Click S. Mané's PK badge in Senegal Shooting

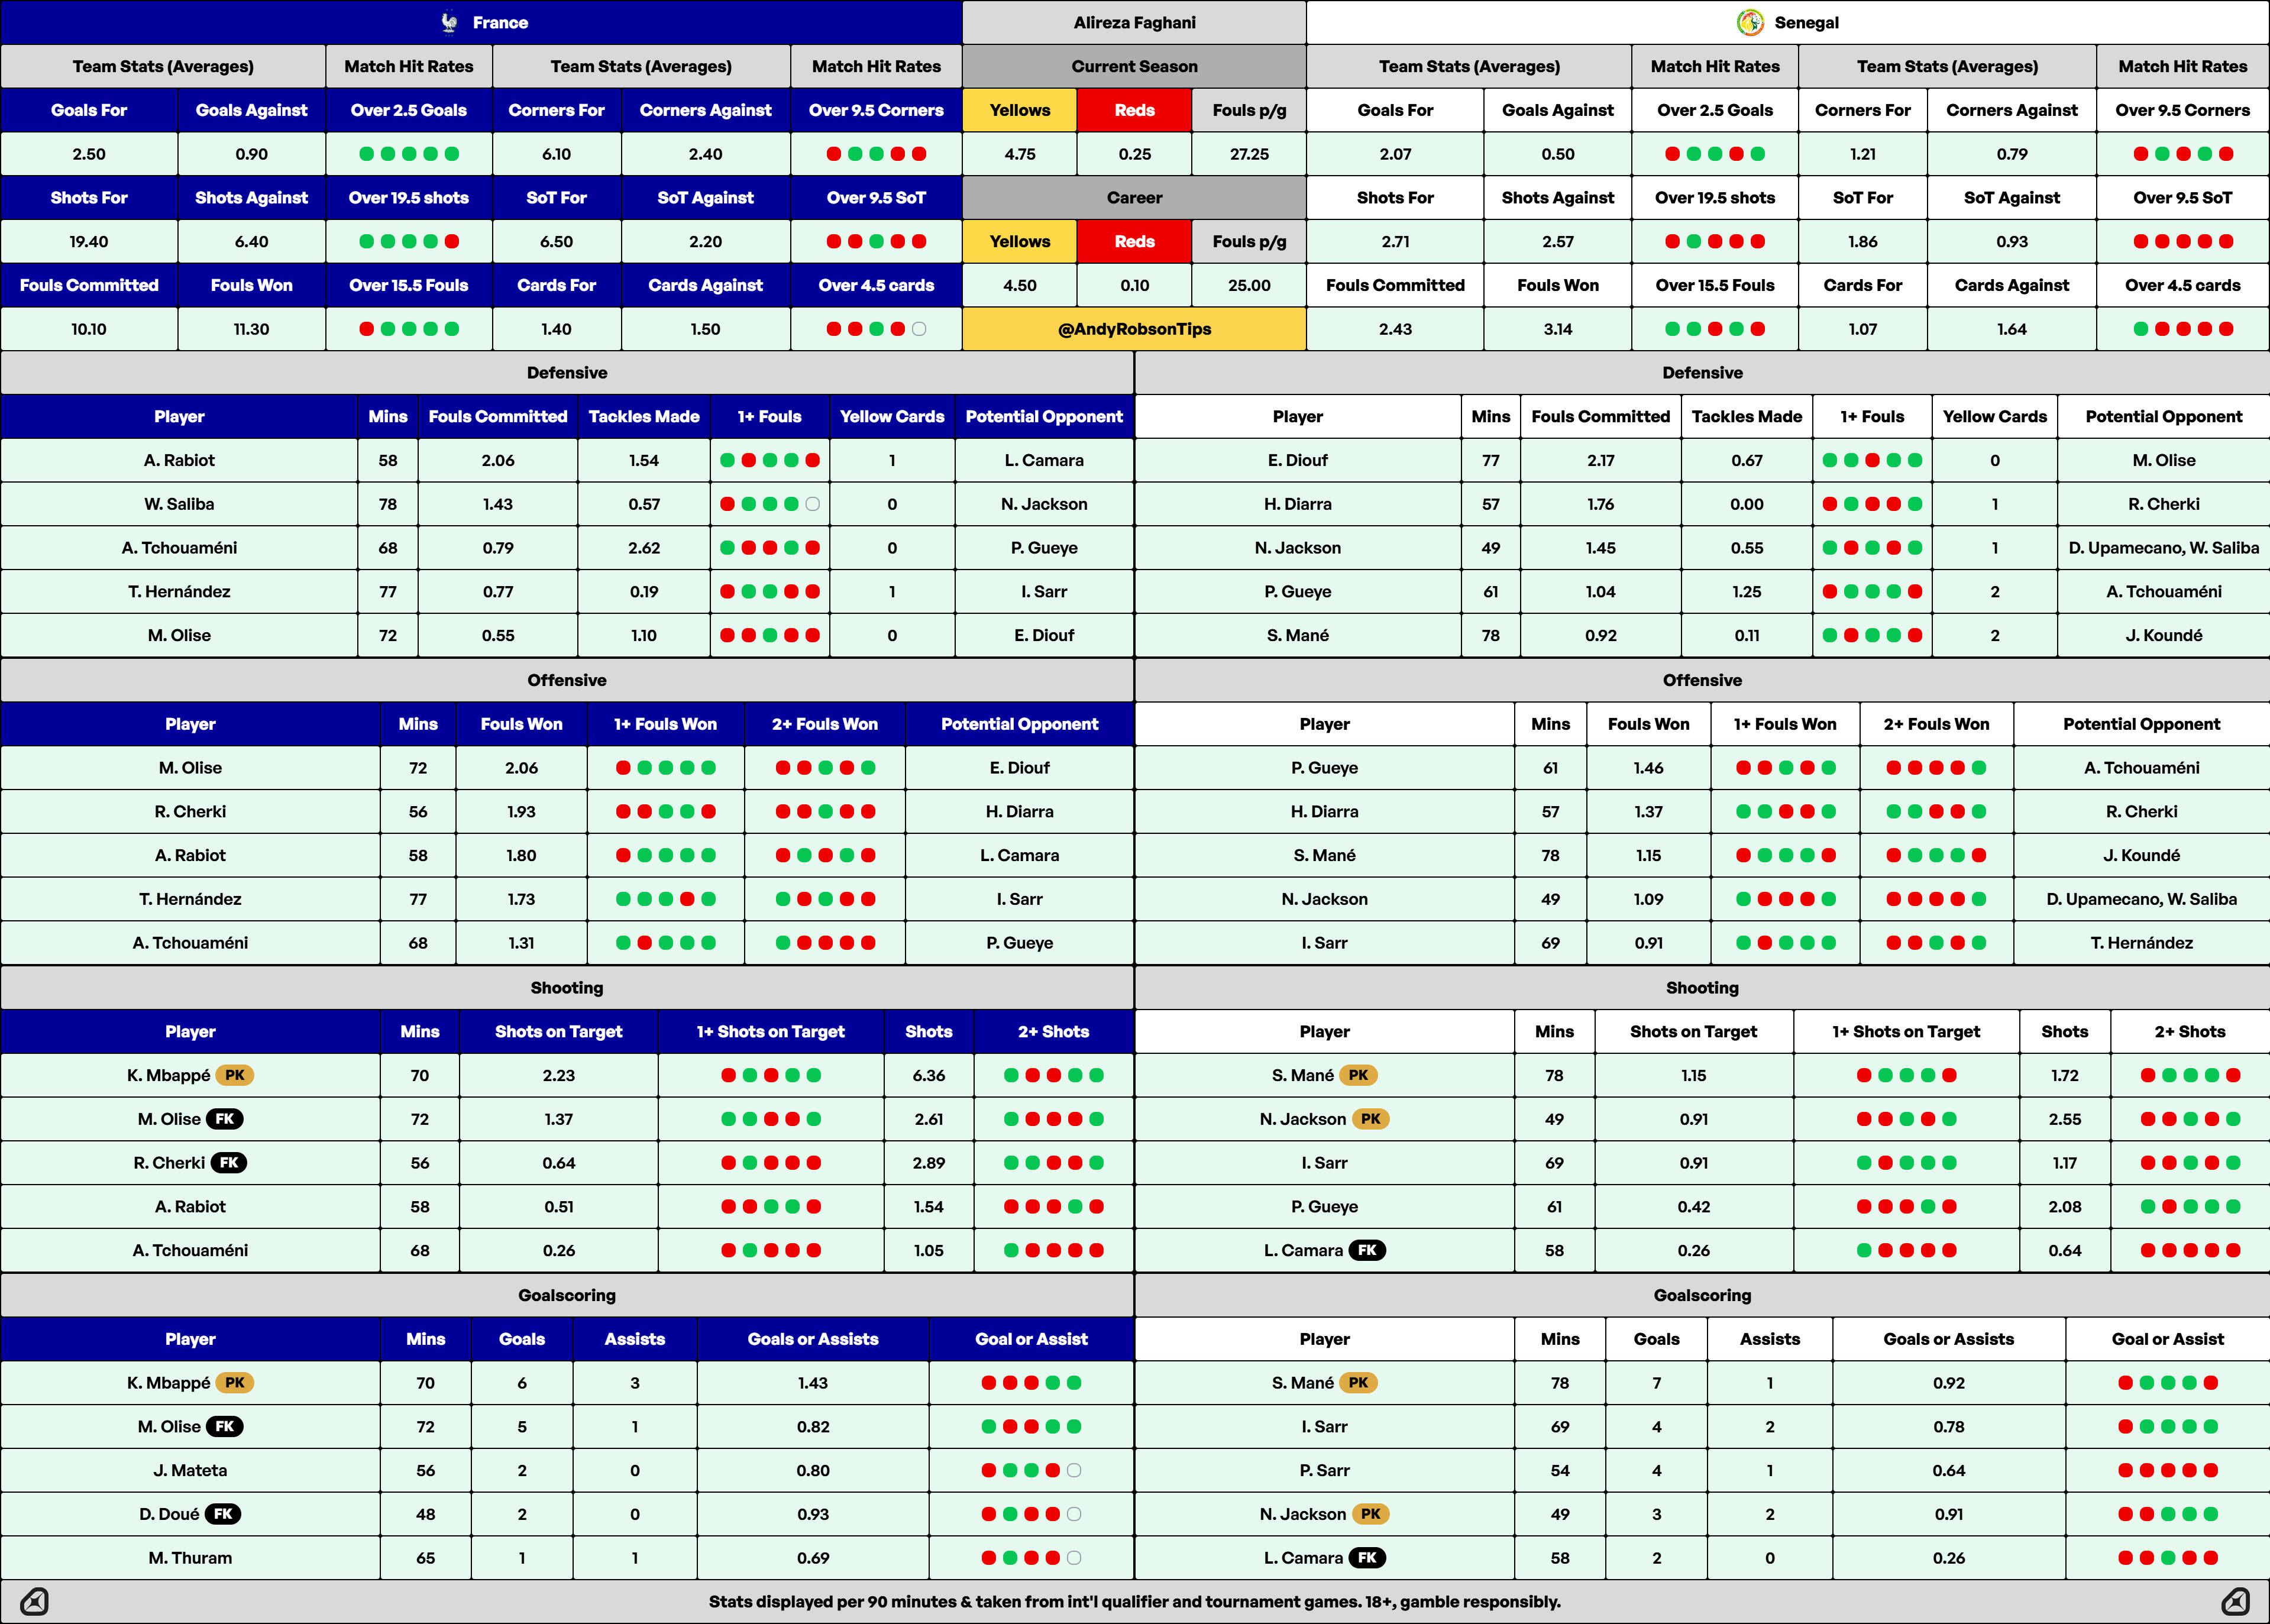coord(1358,1076)
